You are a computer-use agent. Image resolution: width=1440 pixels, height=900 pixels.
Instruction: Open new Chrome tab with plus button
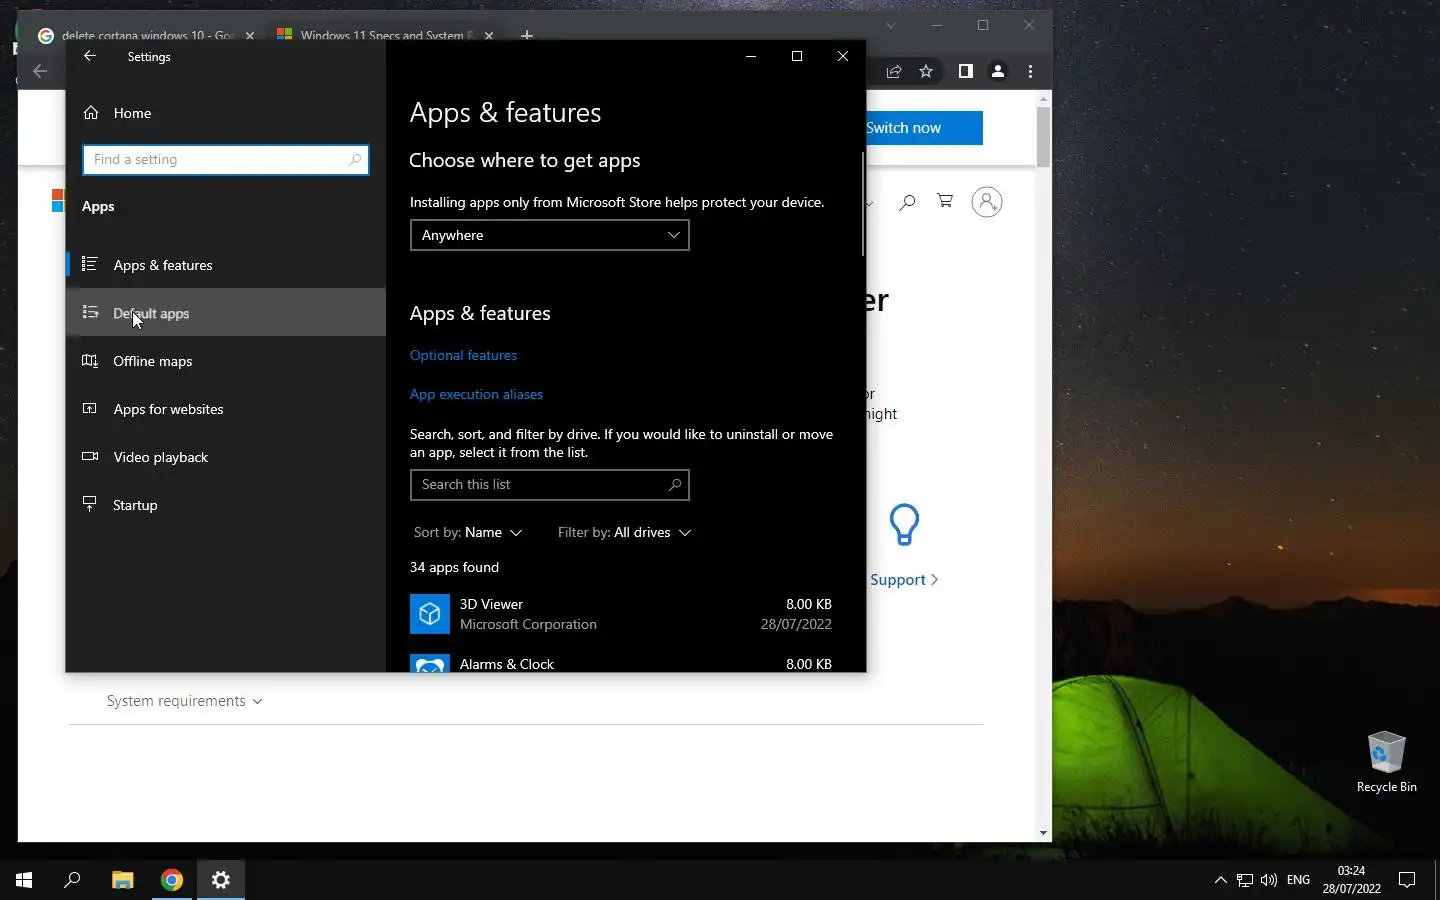click(527, 35)
